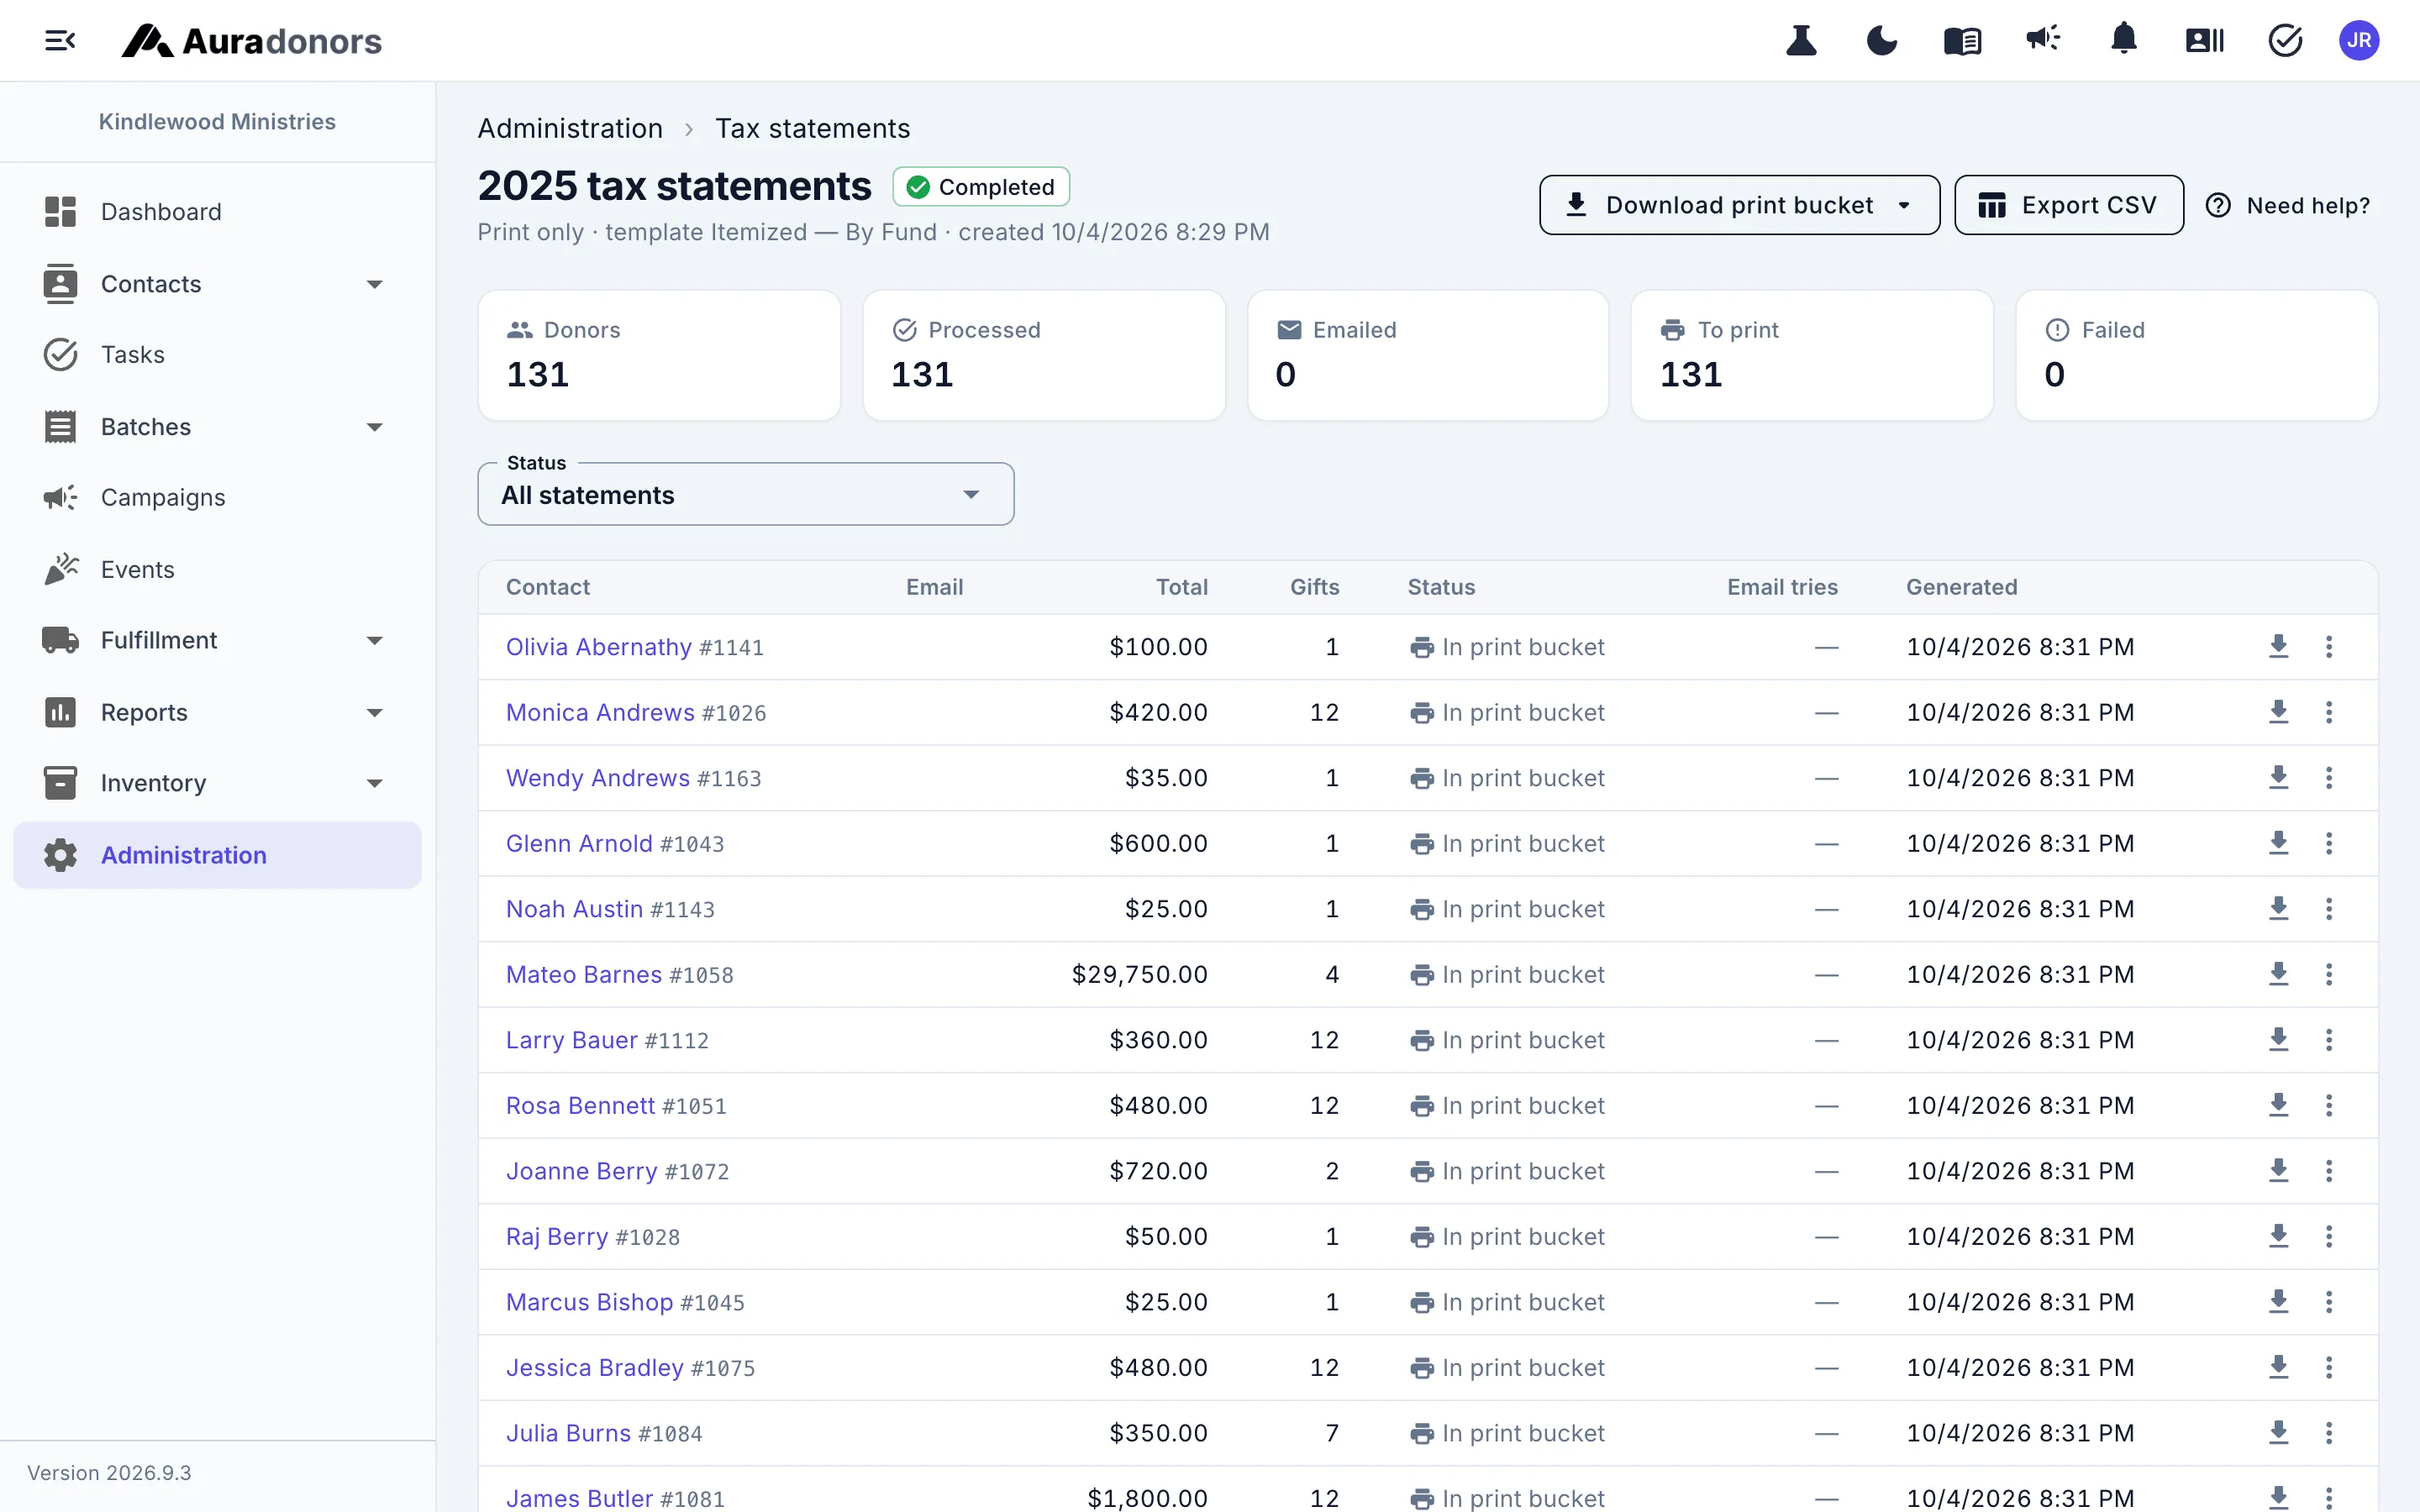Open the Status filter dropdown

(746, 494)
